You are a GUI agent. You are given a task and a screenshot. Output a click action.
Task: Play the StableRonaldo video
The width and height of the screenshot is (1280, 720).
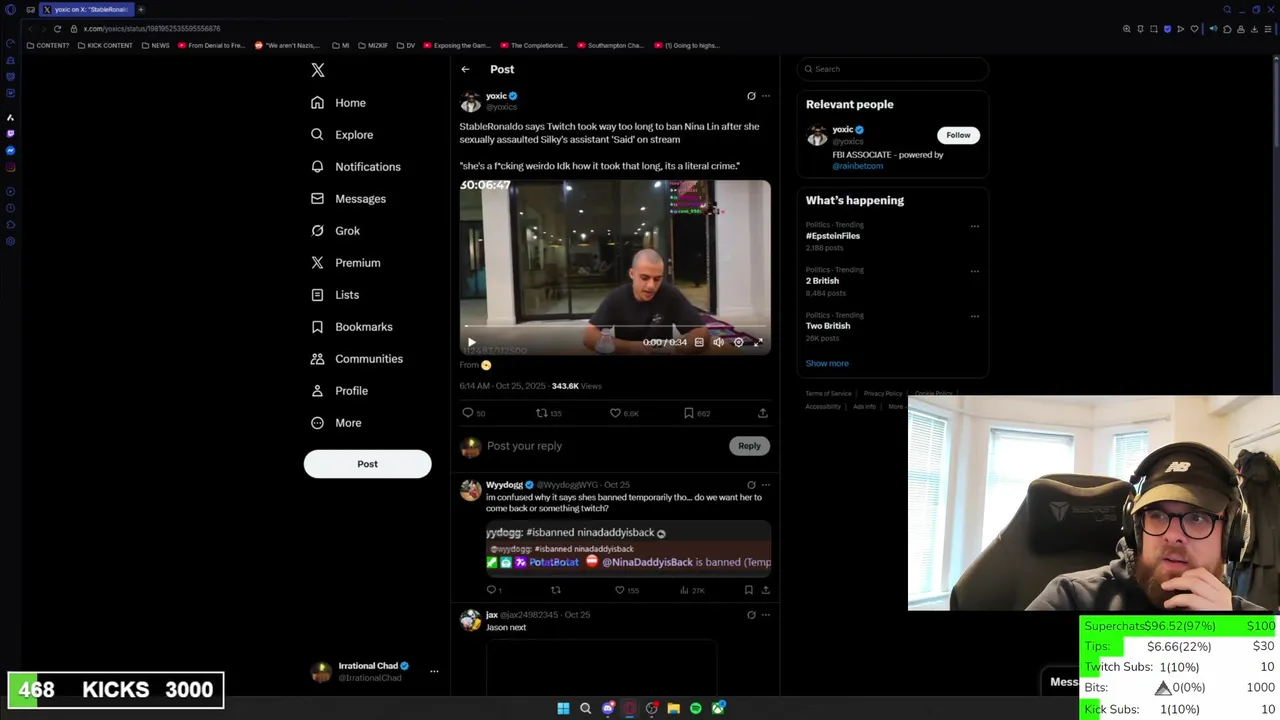(x=472, y=342)
